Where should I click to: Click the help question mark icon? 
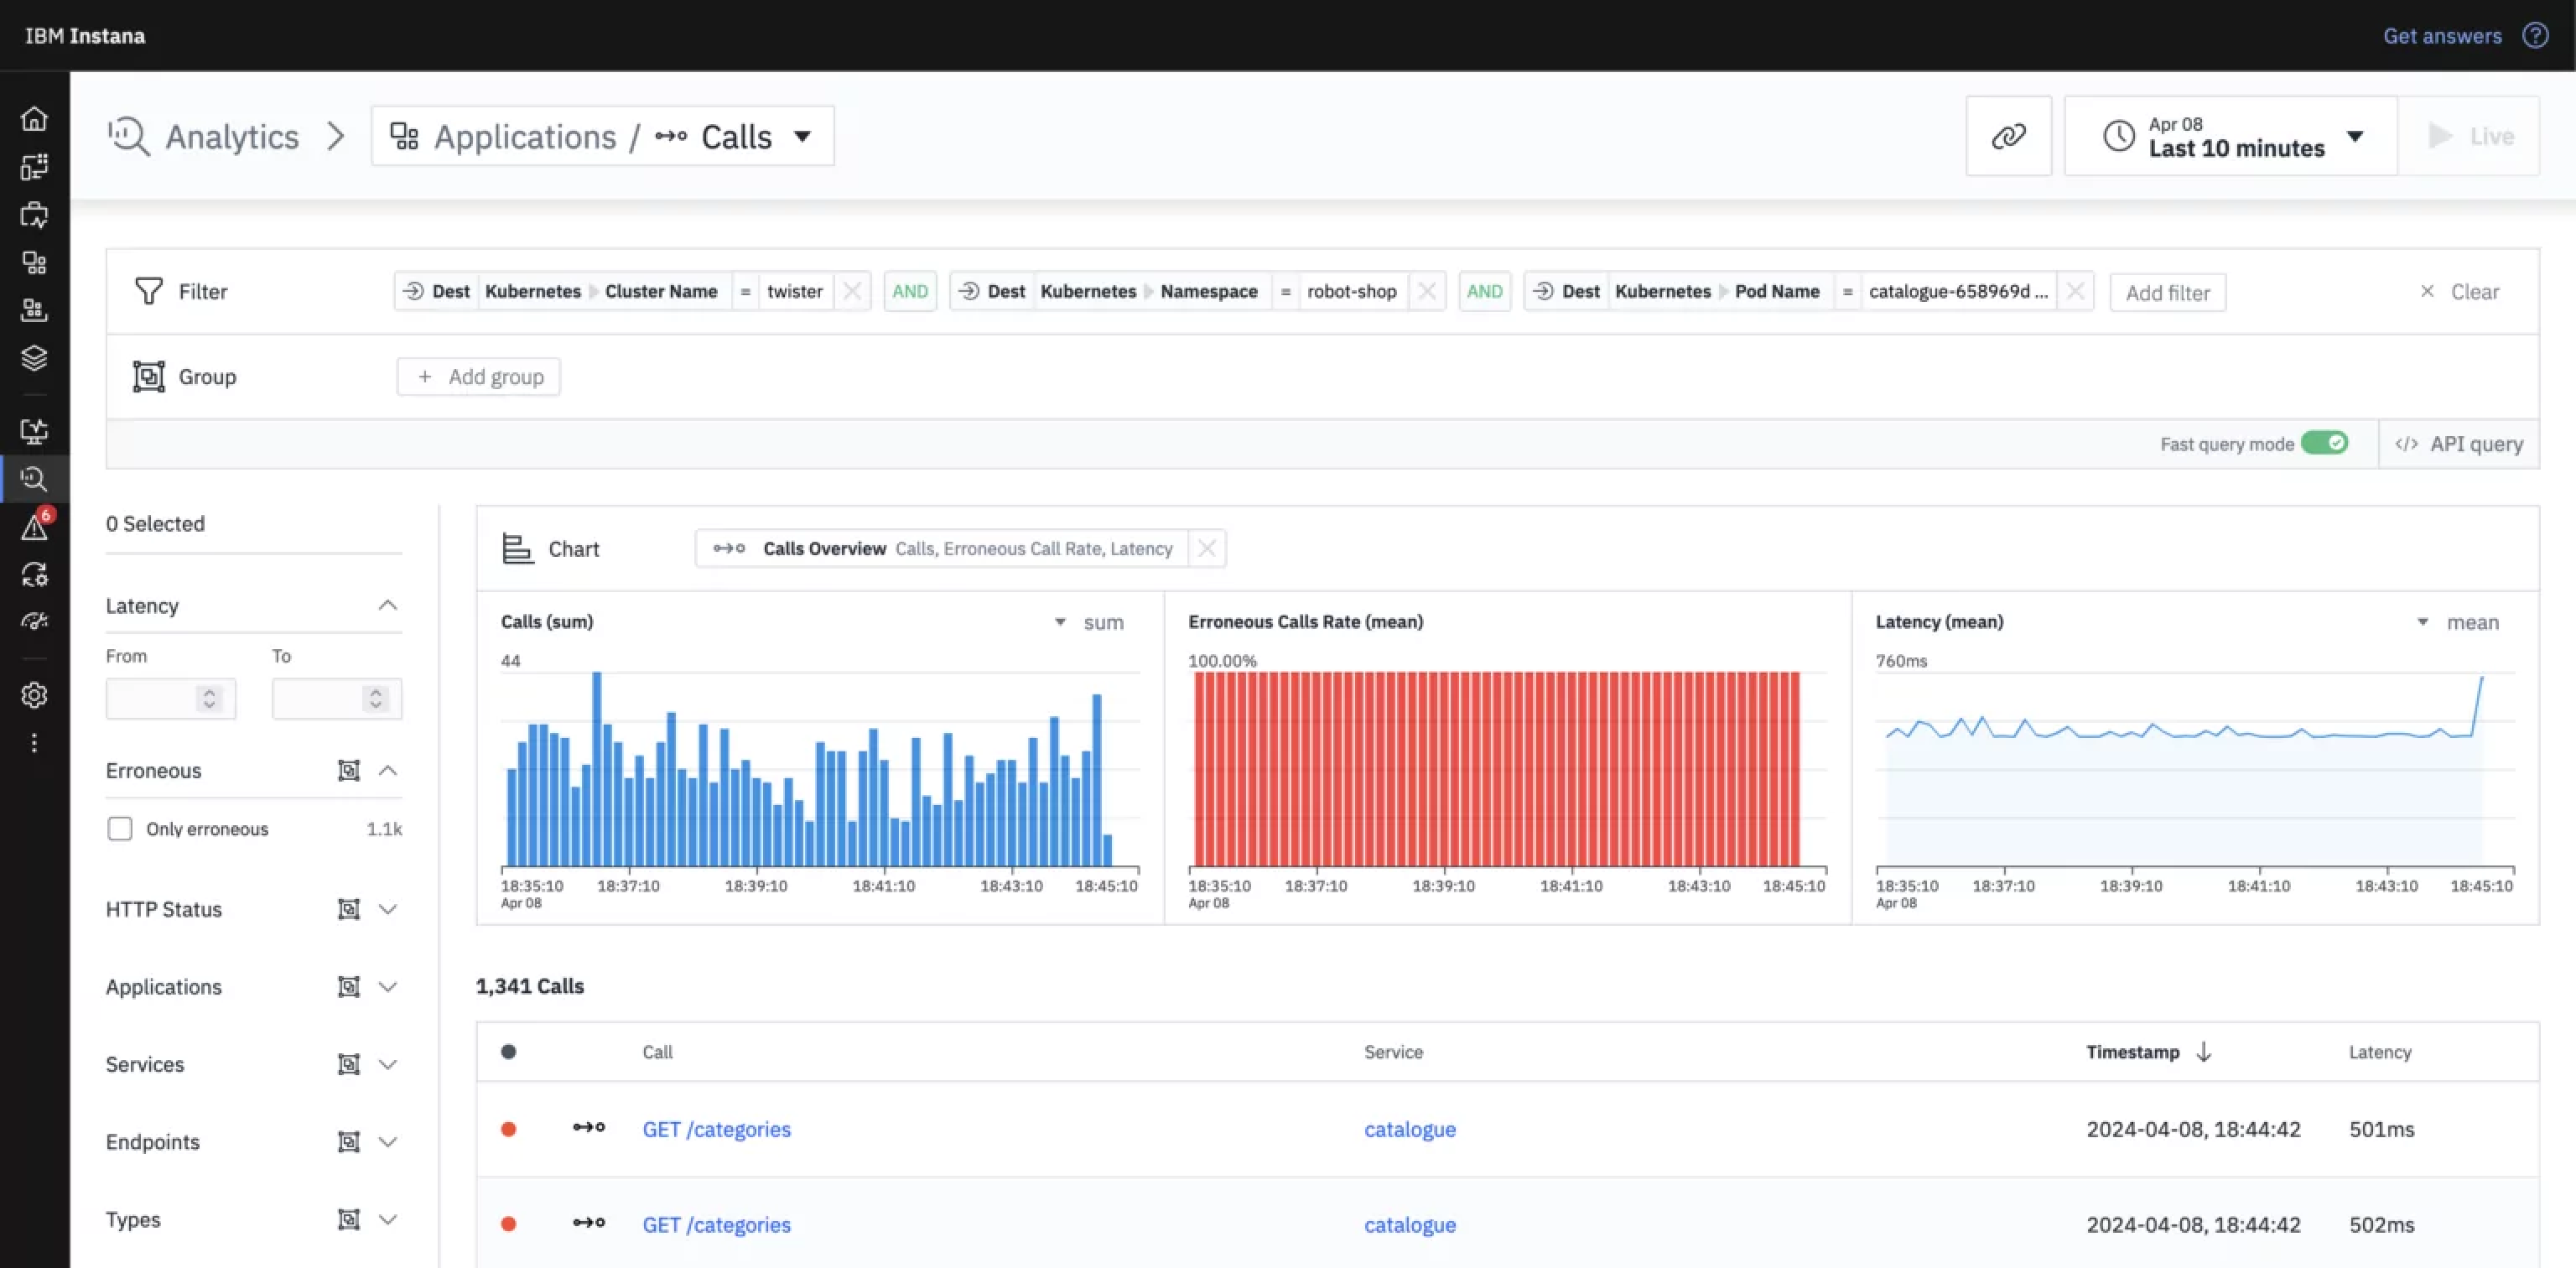(2535, 36)
